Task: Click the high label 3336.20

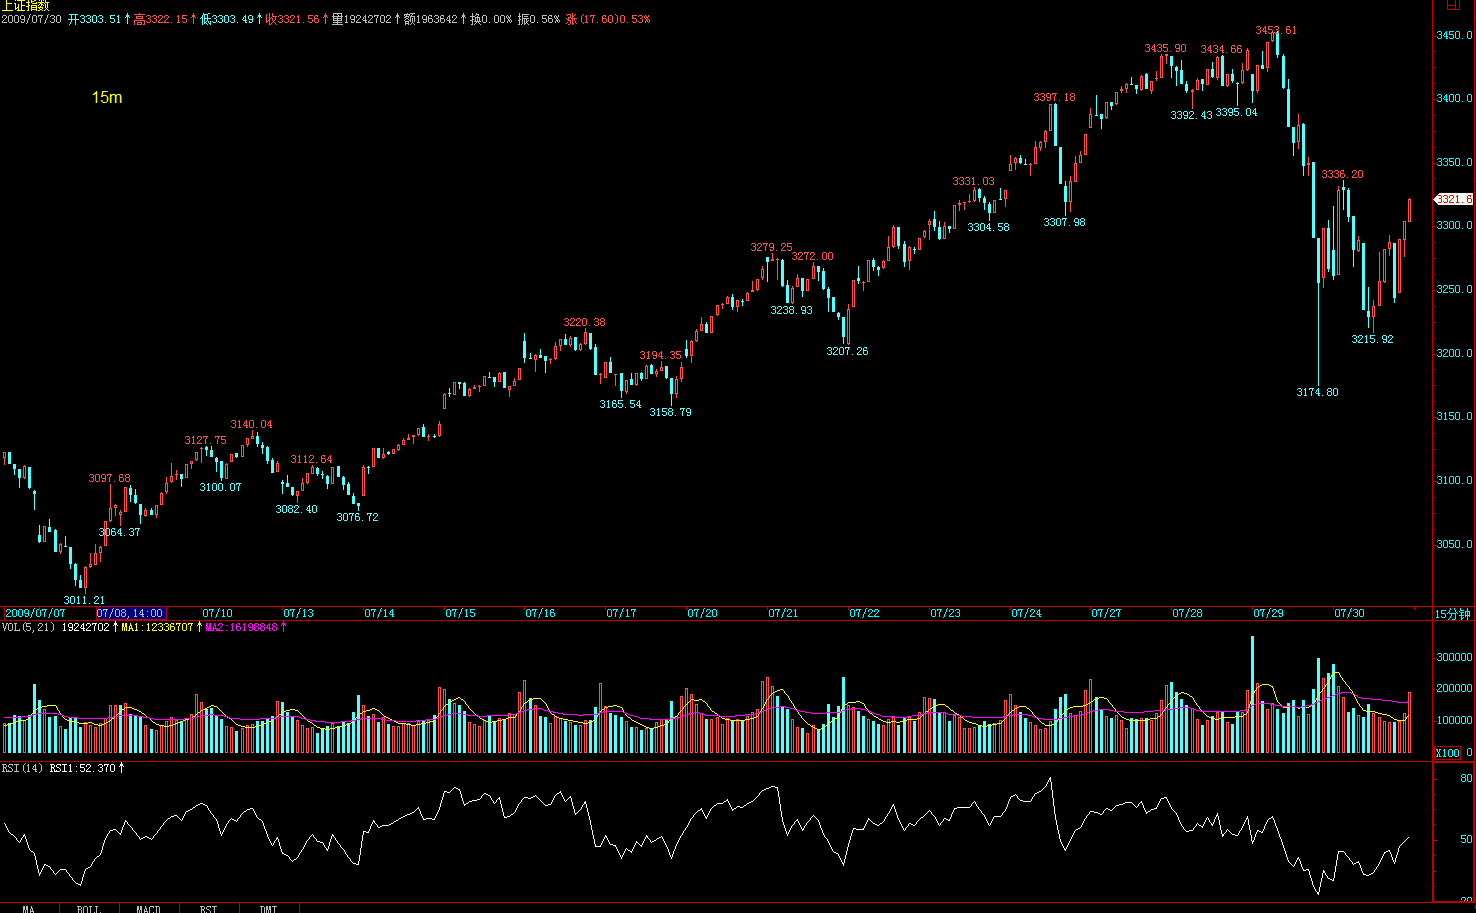Action: tap(1342, 174)
